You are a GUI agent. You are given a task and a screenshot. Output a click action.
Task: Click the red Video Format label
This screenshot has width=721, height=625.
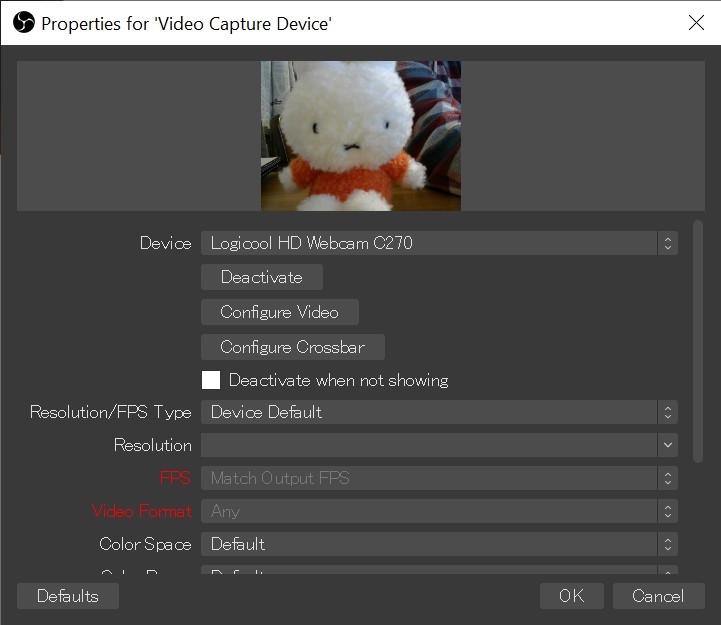tap(142, 511)
